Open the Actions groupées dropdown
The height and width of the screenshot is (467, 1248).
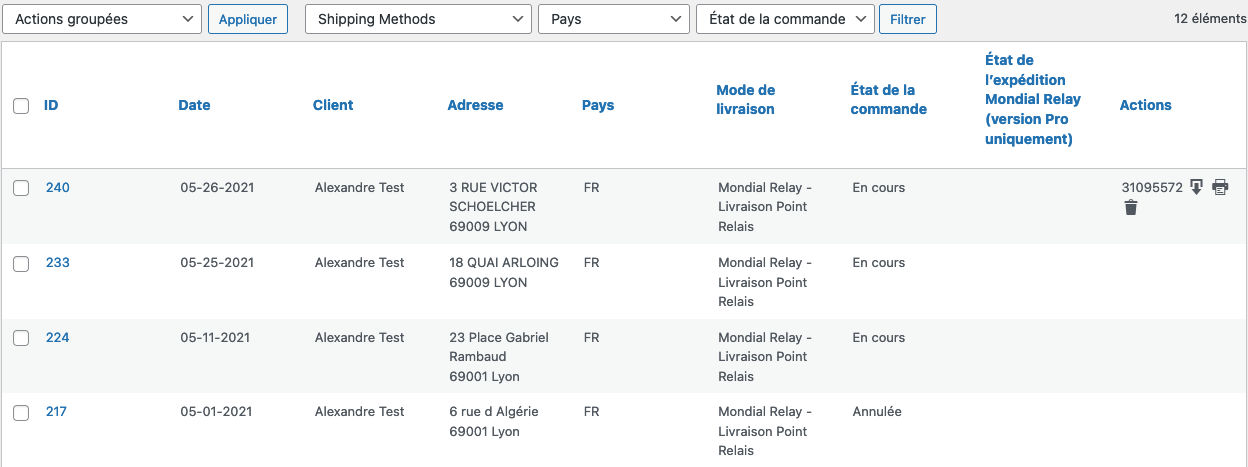tap(102, 19)
